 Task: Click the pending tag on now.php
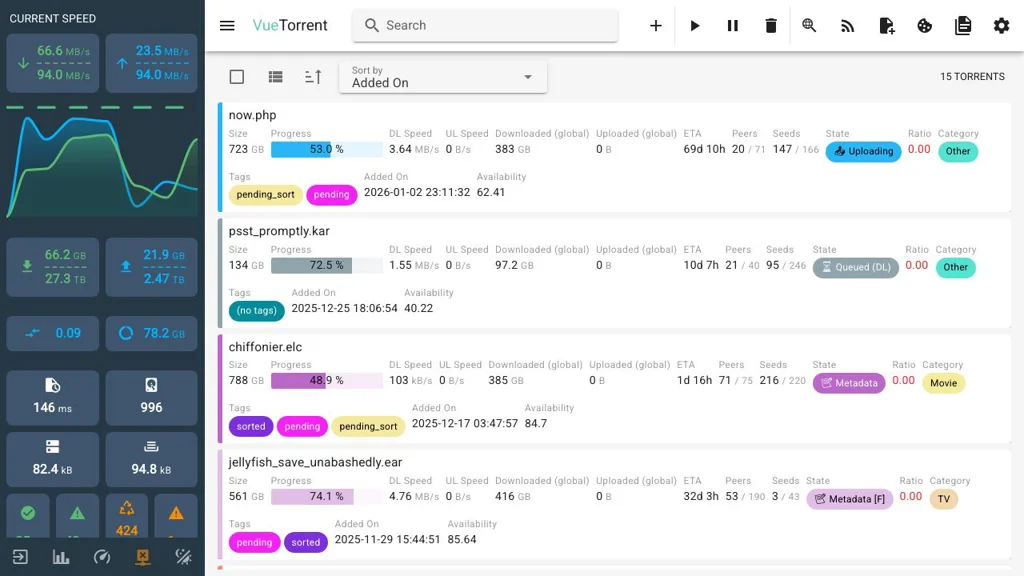click(x=331, y=195)
